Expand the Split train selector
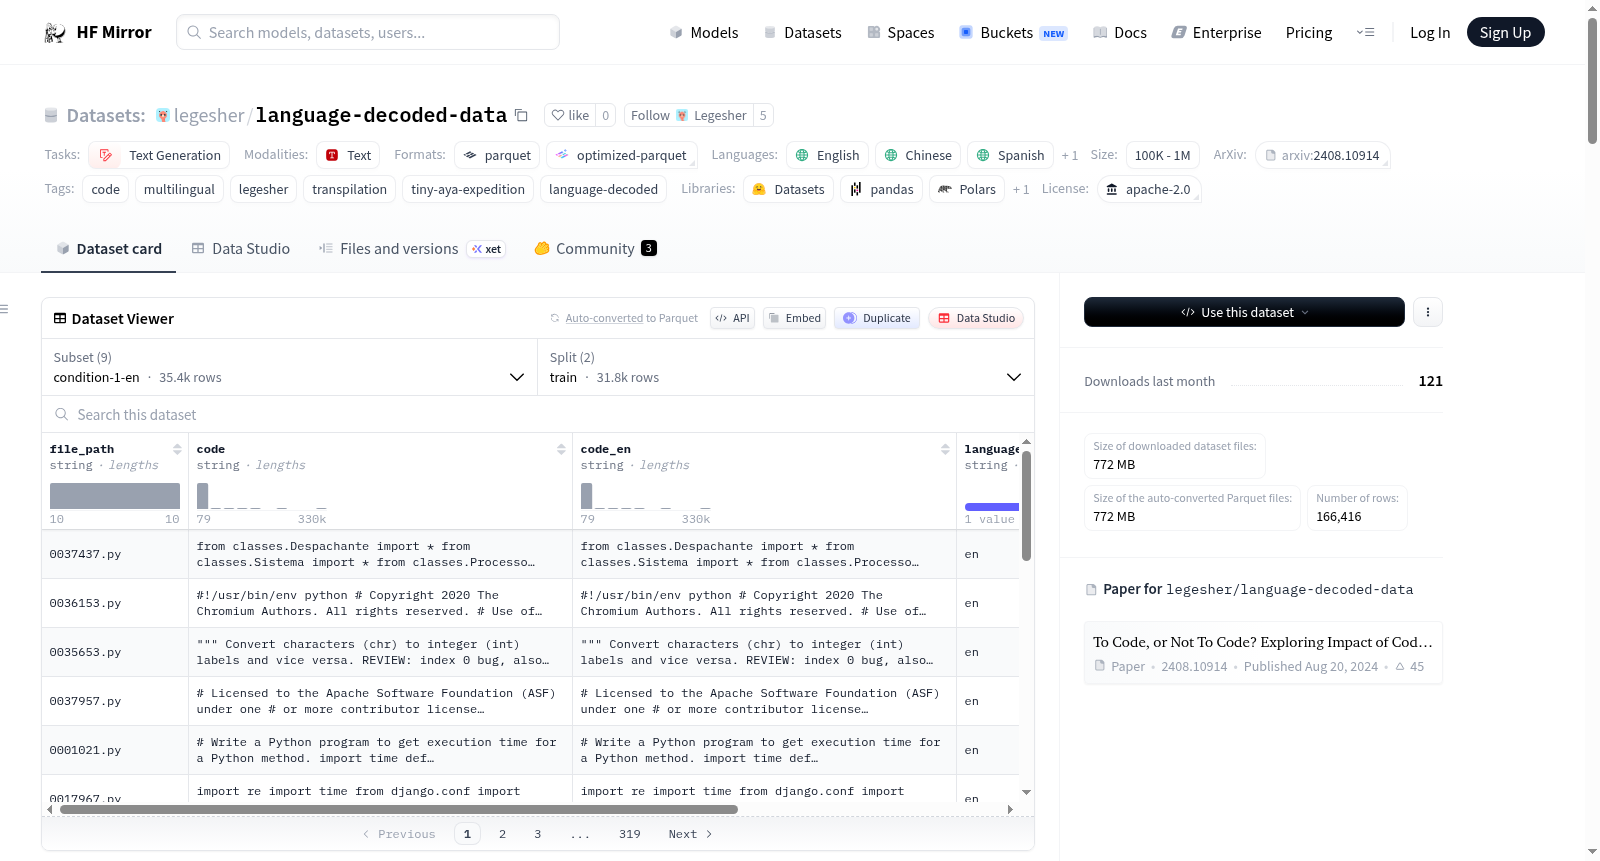This screenshot has height=861, width=1600. (x=786, y=367)
